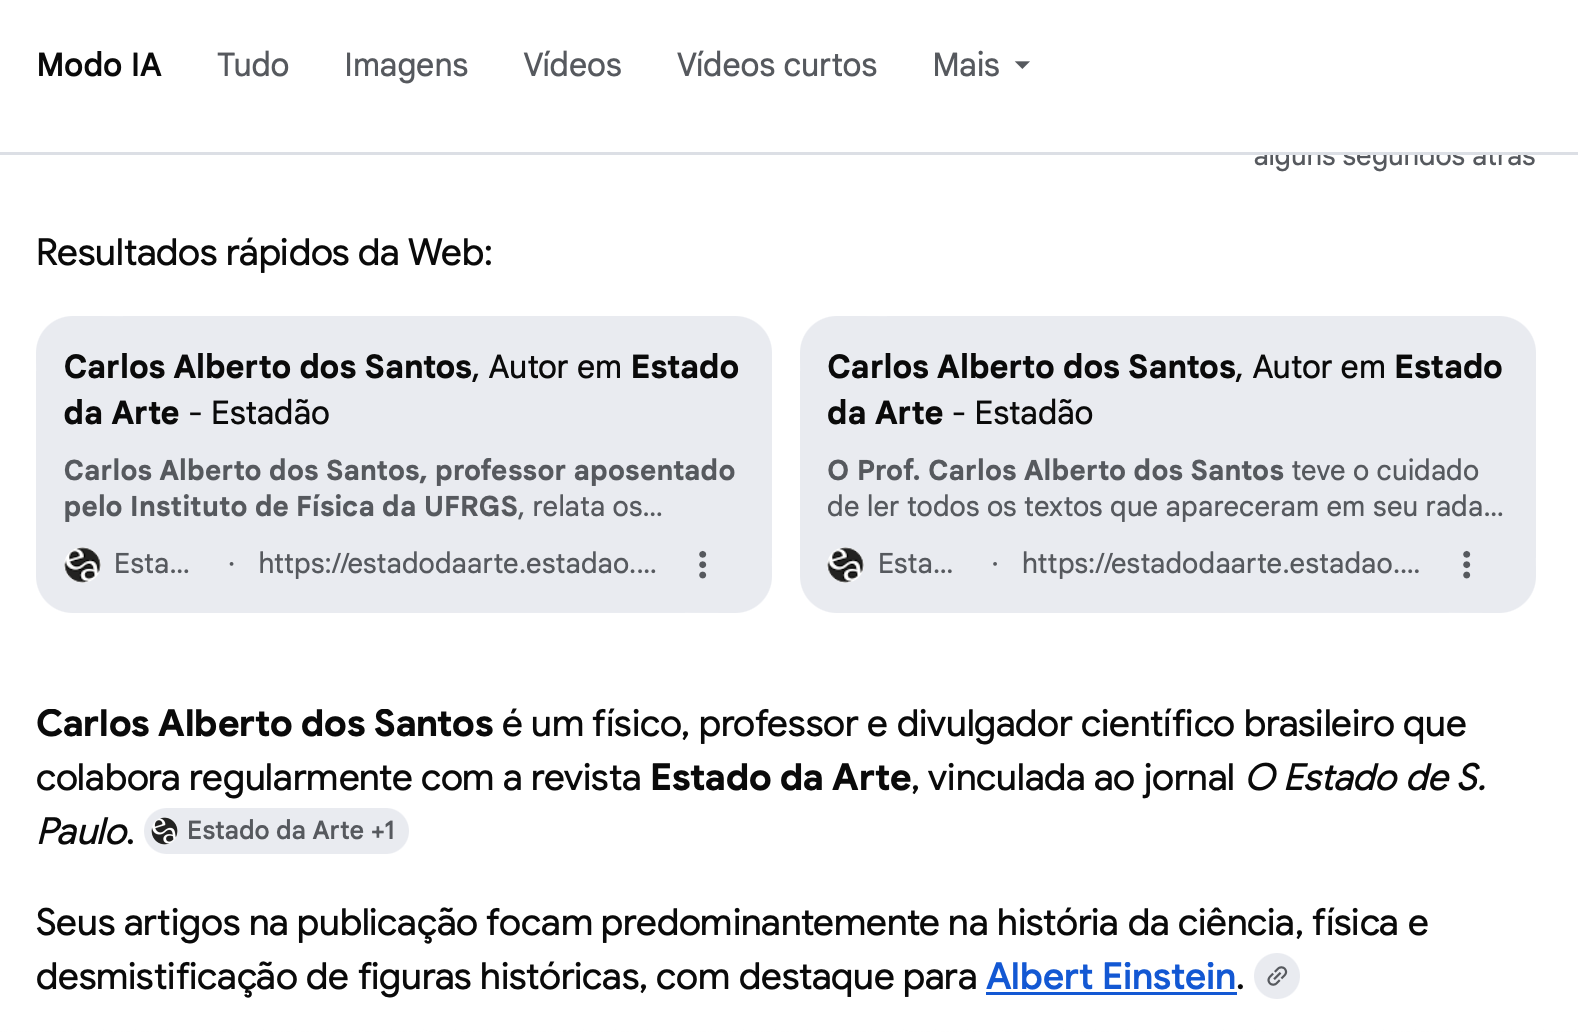Viewport: 1578px width, 1032px height.
Task: Click the second card's estadodaarte.estadao URL
Action: pos(1220,564)
